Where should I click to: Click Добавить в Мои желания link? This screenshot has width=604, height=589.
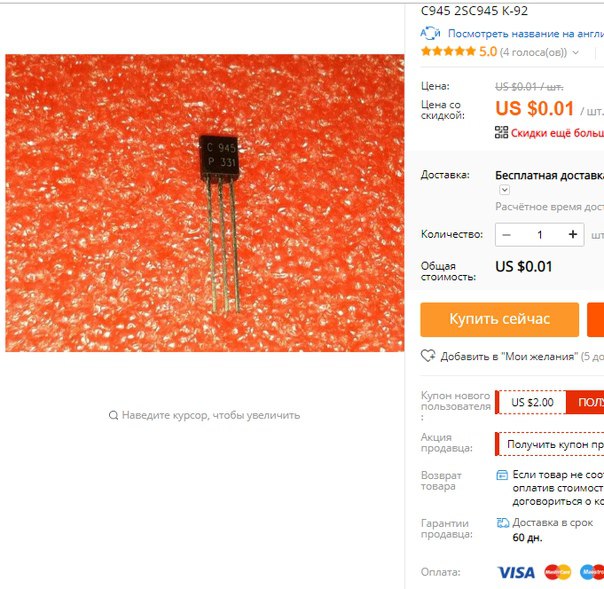coord(509,356)
